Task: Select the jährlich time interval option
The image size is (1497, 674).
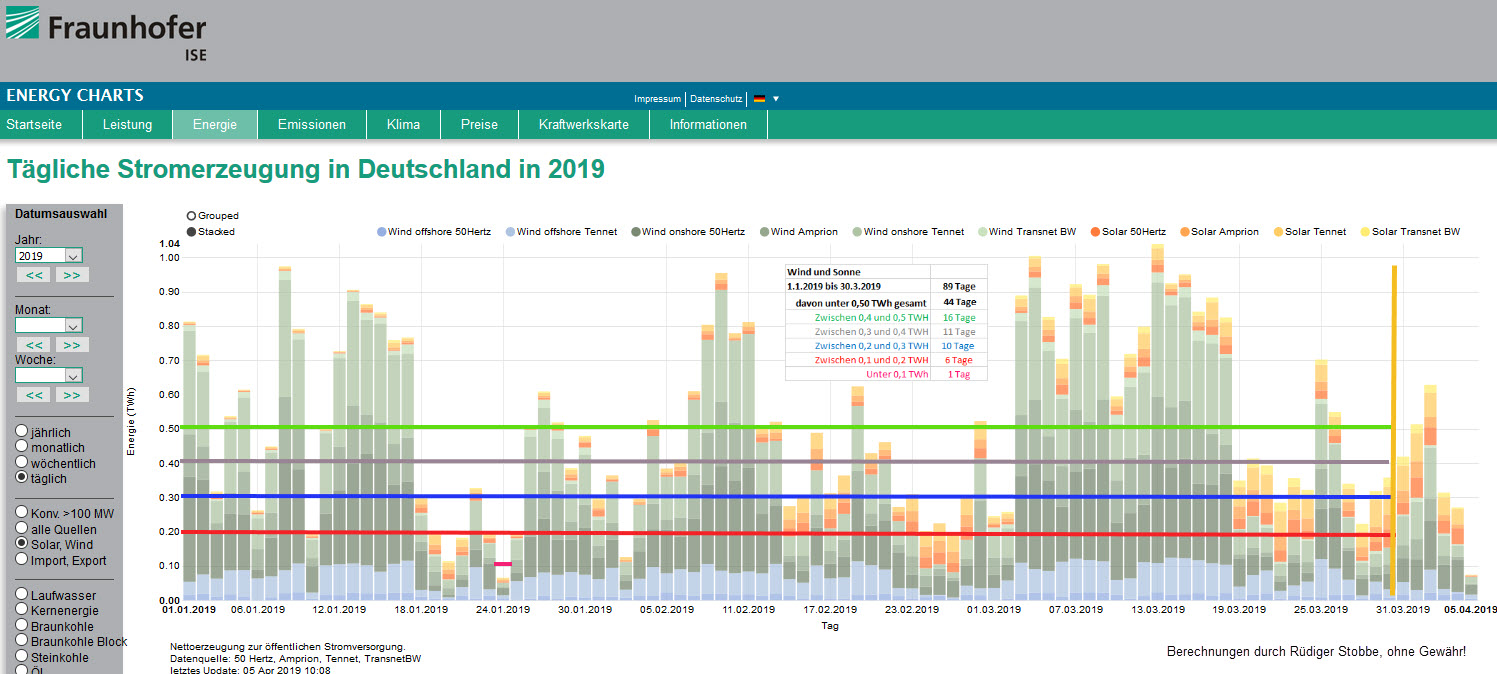Action: pyautogui.click(x=22, y=431)
